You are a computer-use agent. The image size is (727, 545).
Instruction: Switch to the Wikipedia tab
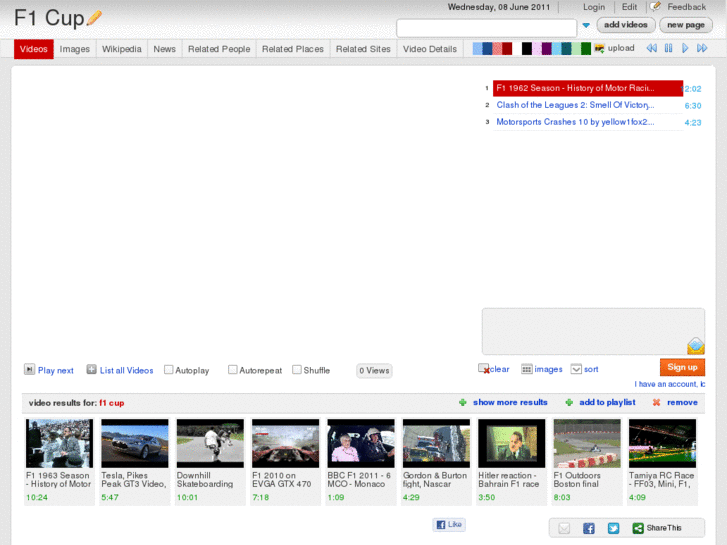click(x=121, y=49)
